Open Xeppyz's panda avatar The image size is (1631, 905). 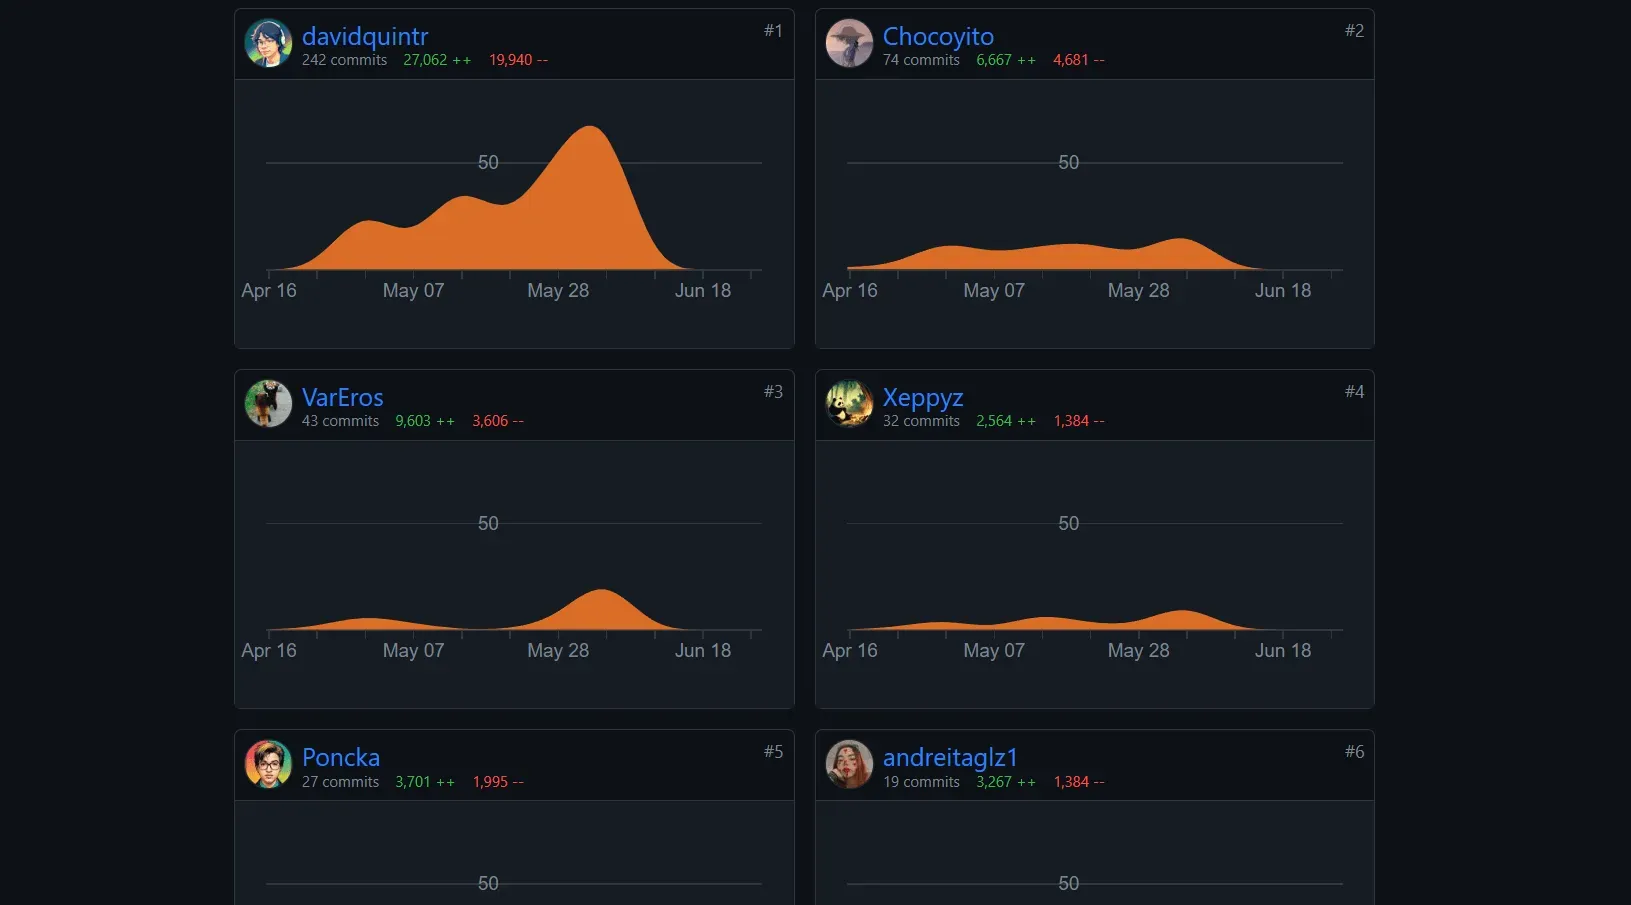point(850,404)
